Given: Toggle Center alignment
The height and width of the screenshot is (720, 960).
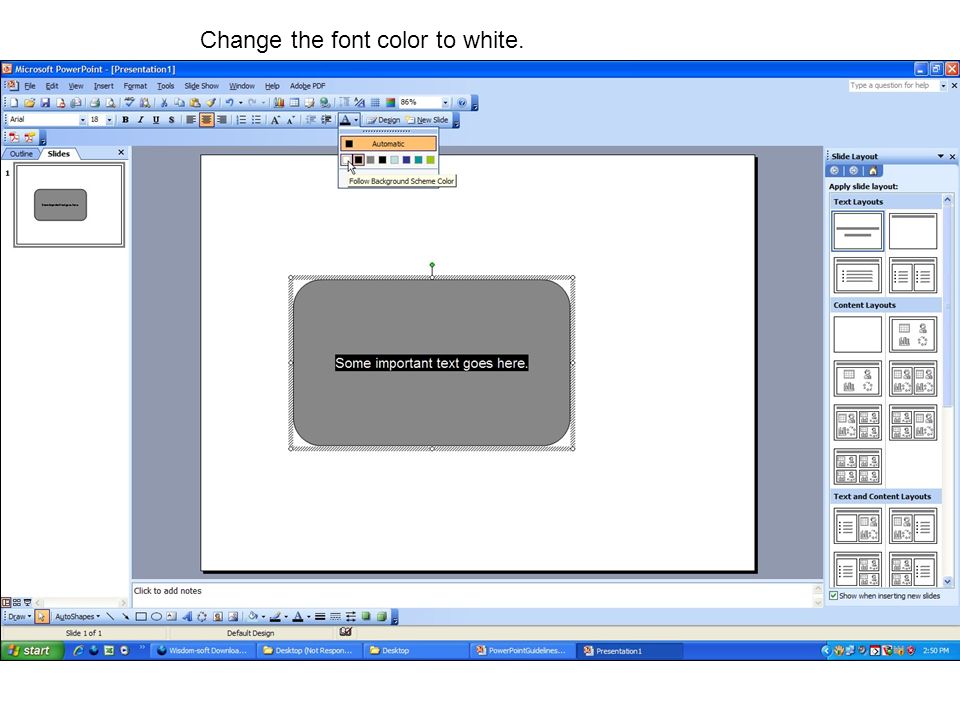Looking at the screenshot, I should [x=206, y=120].
